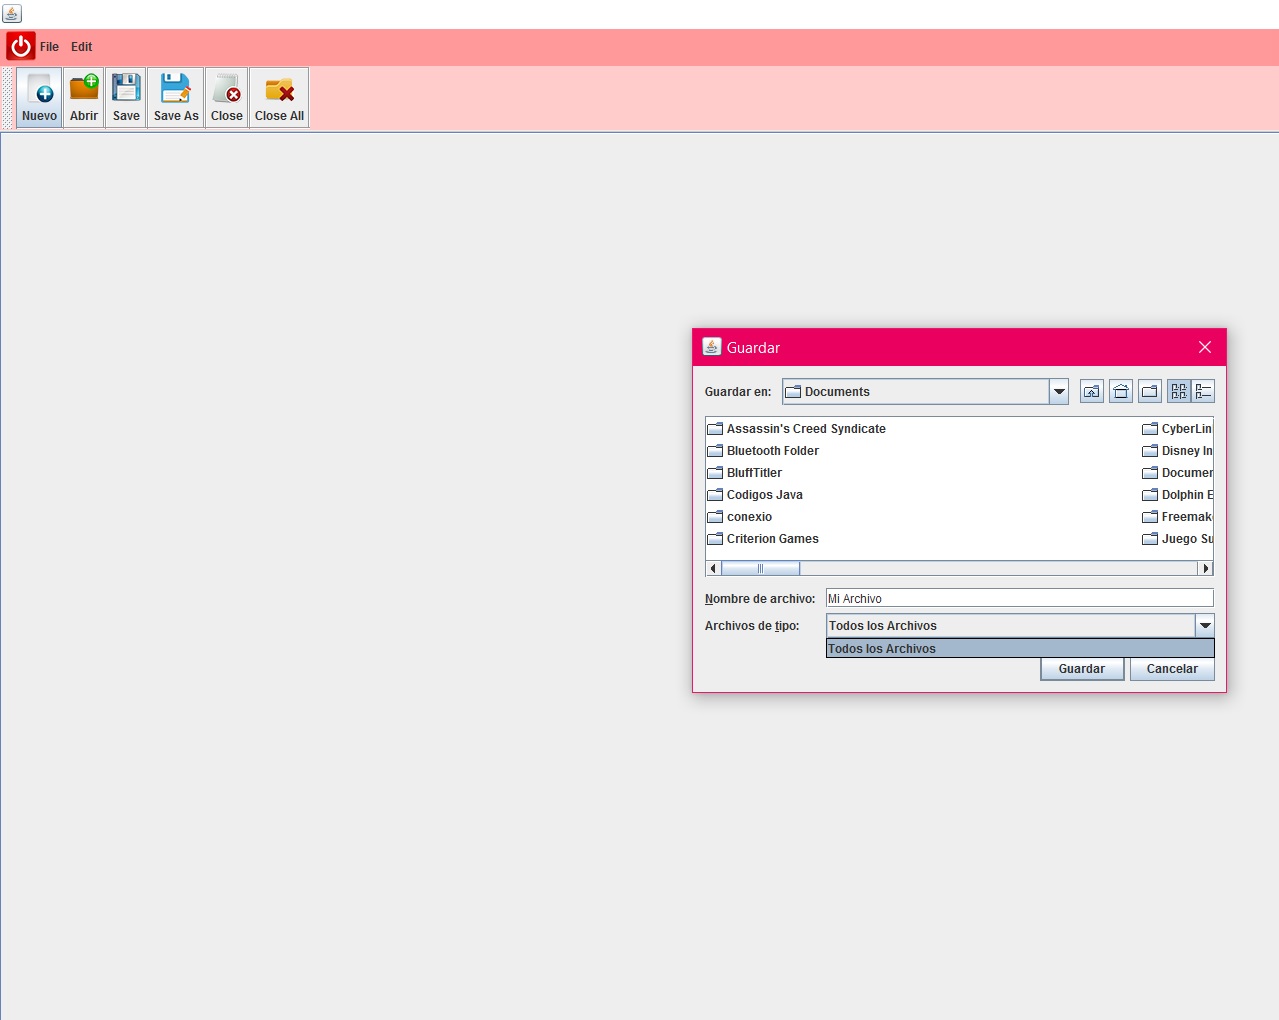Switch to details view in dialog
The width and height of the screenshot is (1279, 1020).
coord(1203,392)
